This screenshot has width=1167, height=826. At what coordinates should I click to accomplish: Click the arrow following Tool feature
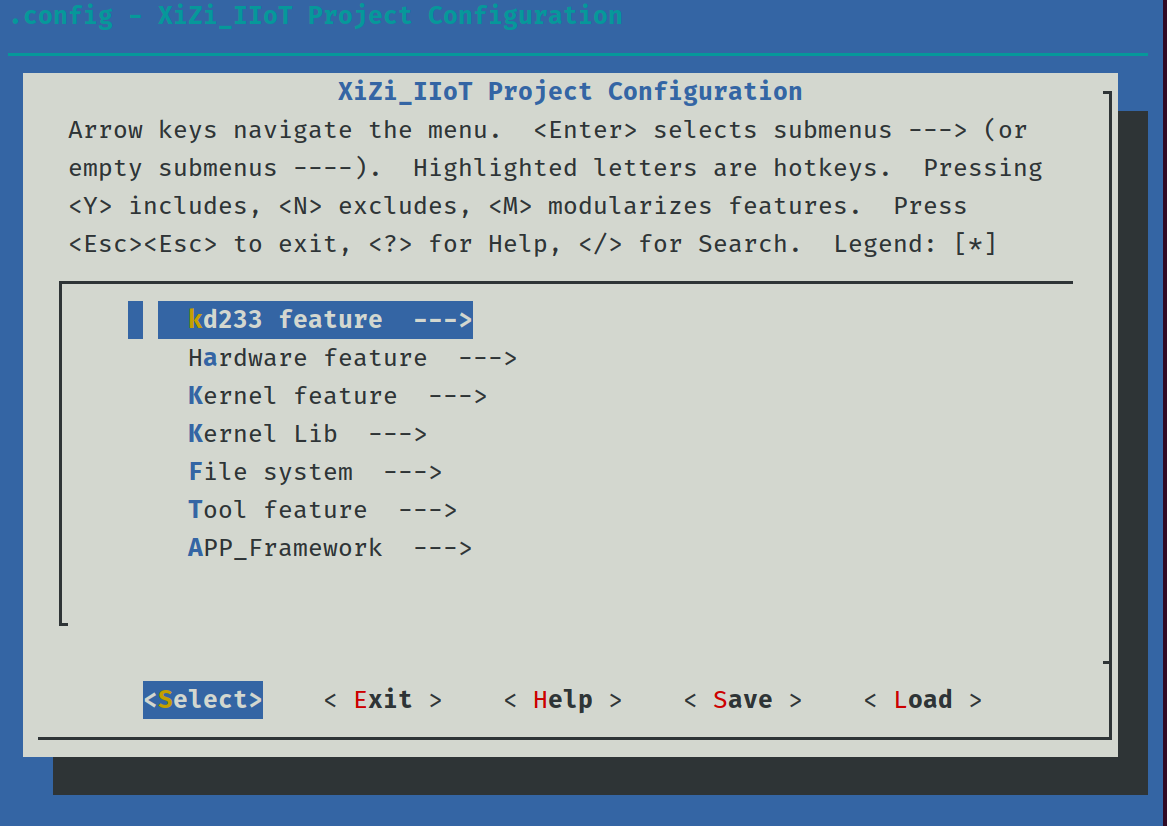coord(427,510)
